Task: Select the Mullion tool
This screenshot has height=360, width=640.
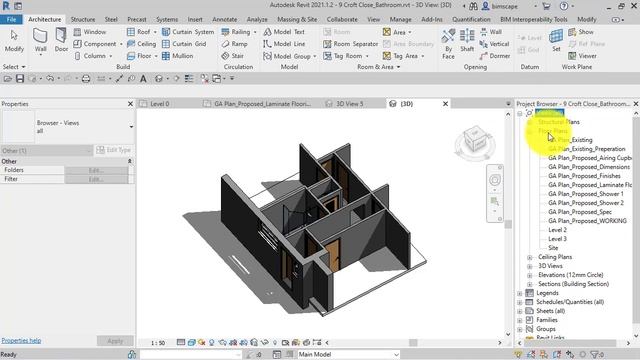Action: (178, 56)
